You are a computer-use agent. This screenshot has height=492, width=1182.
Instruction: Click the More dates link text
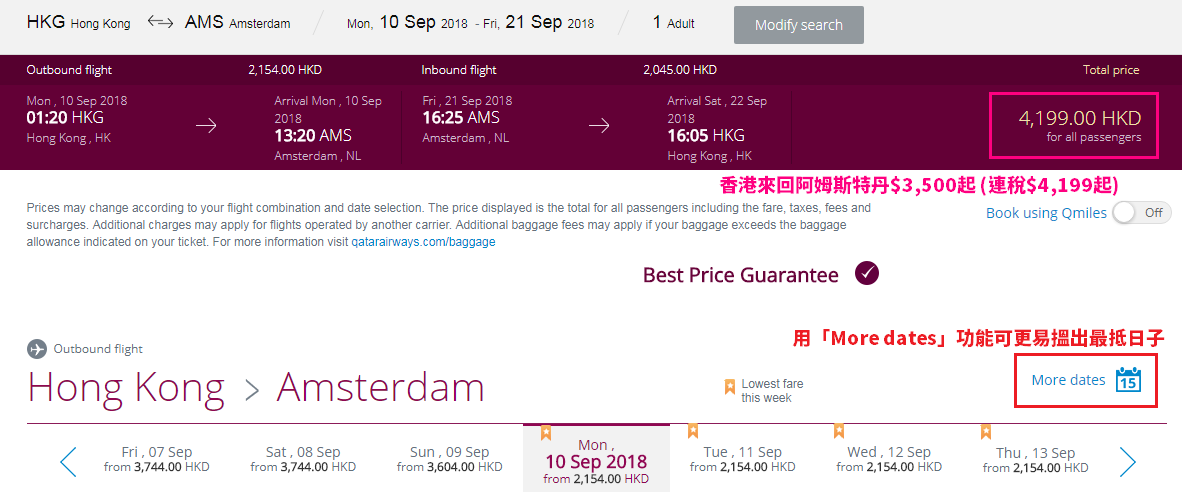[x=1068, y=380]
